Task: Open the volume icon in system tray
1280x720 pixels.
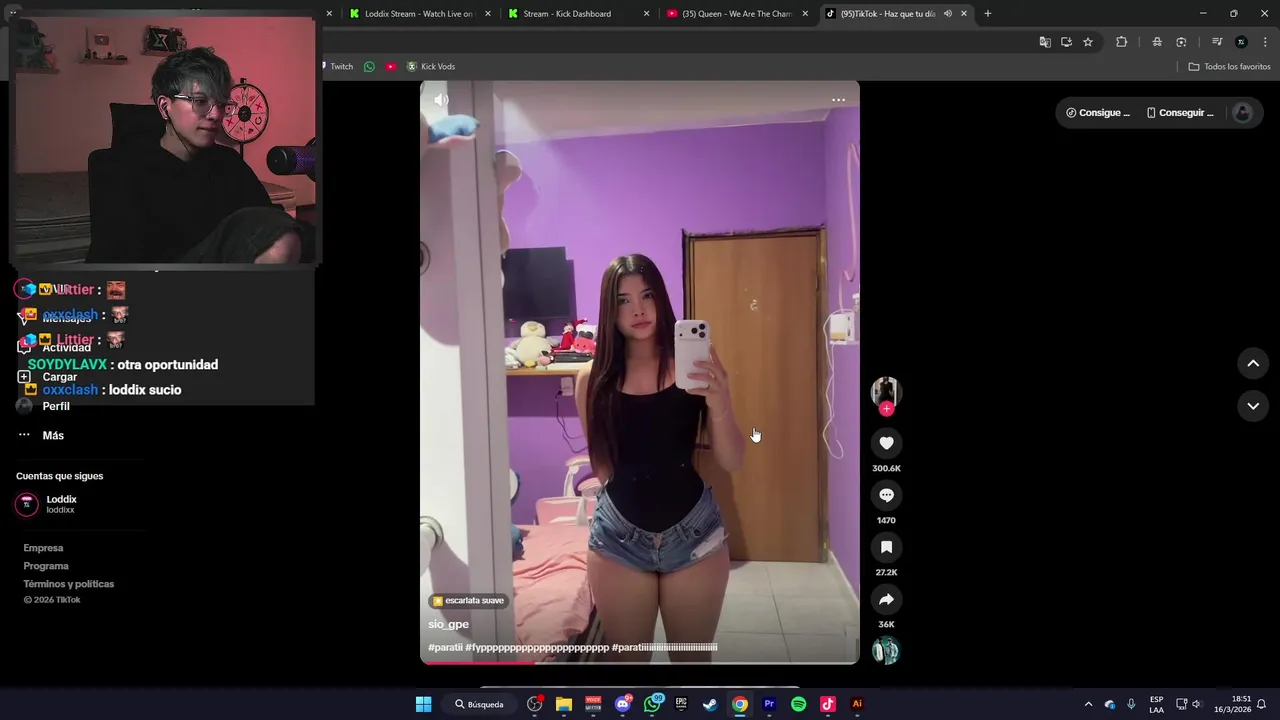Action: tap(1196, 704)
